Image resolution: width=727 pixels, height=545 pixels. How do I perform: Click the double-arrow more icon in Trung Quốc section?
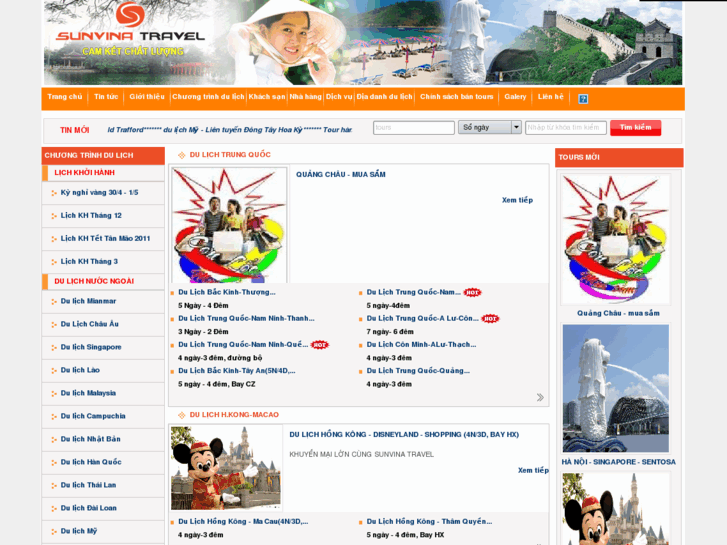tap(540, 397)
